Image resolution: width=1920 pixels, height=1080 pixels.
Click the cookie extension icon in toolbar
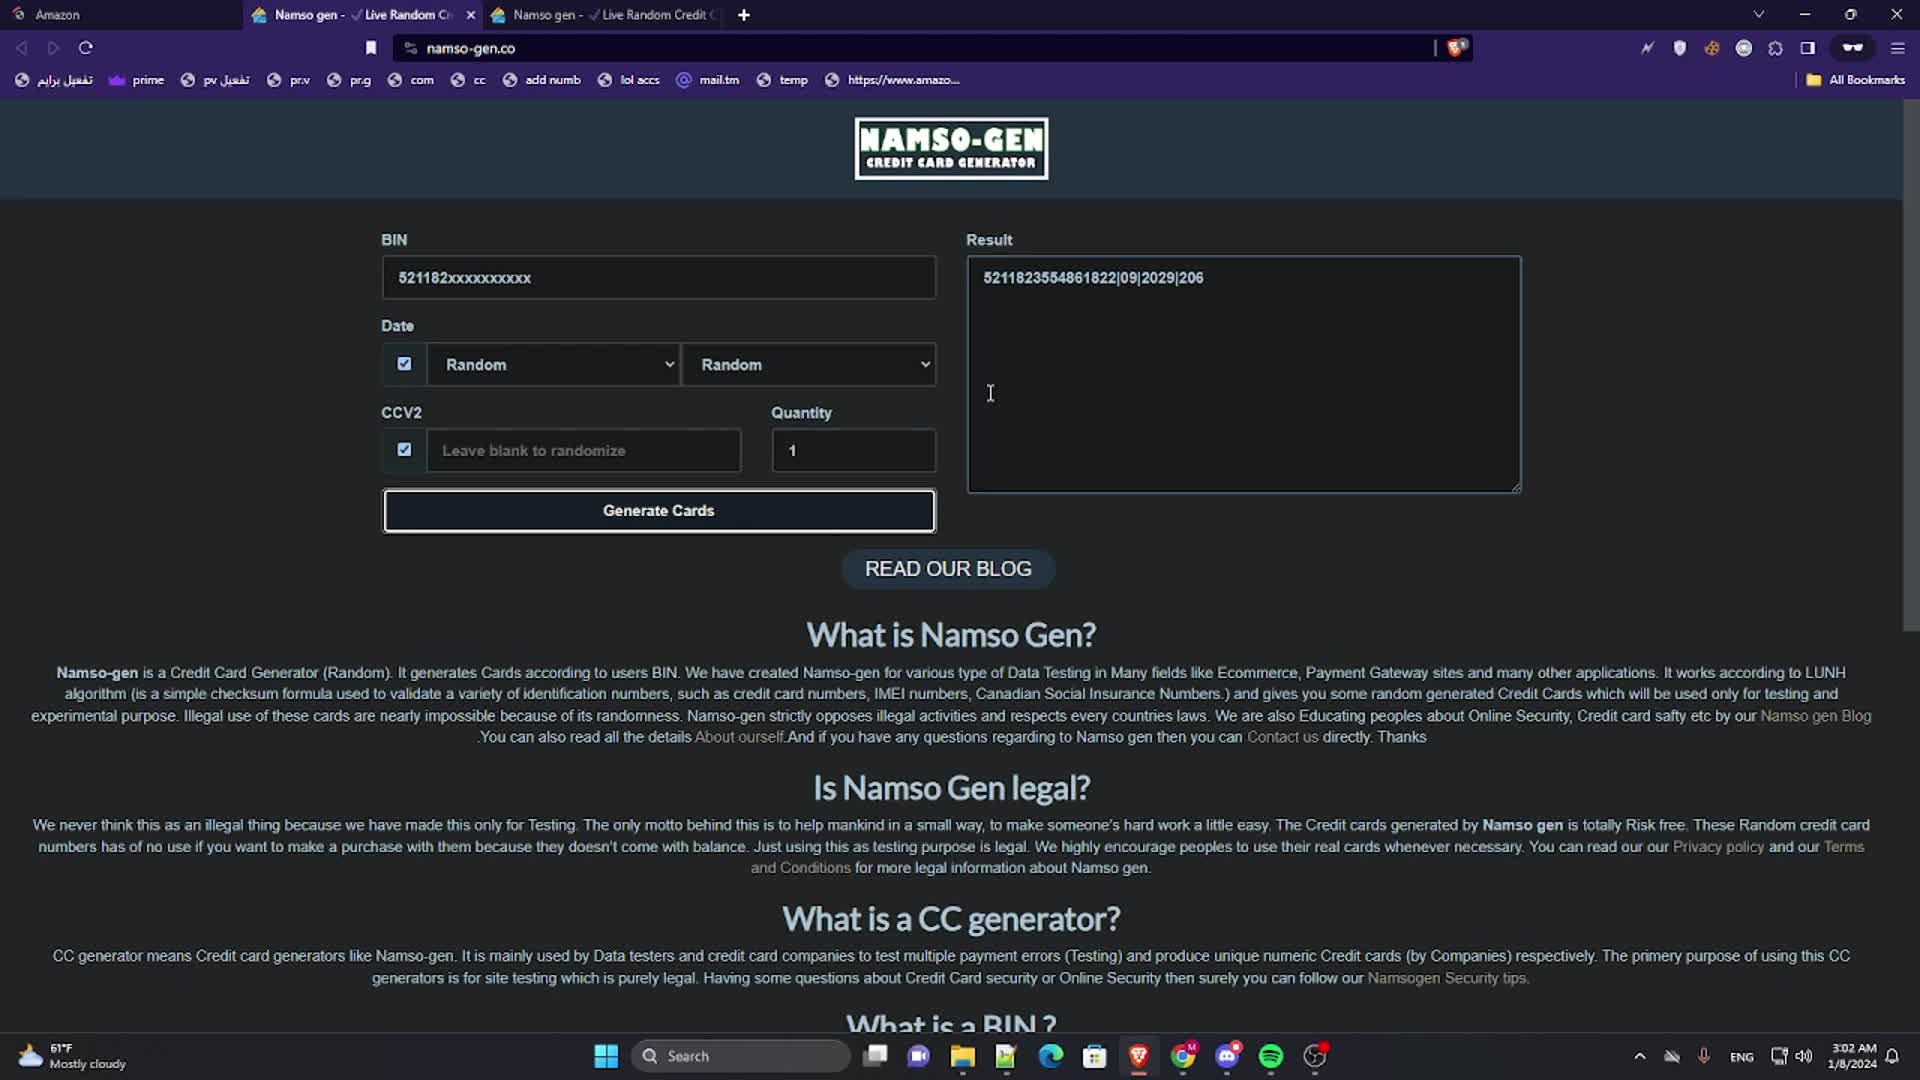(1712, 47)
